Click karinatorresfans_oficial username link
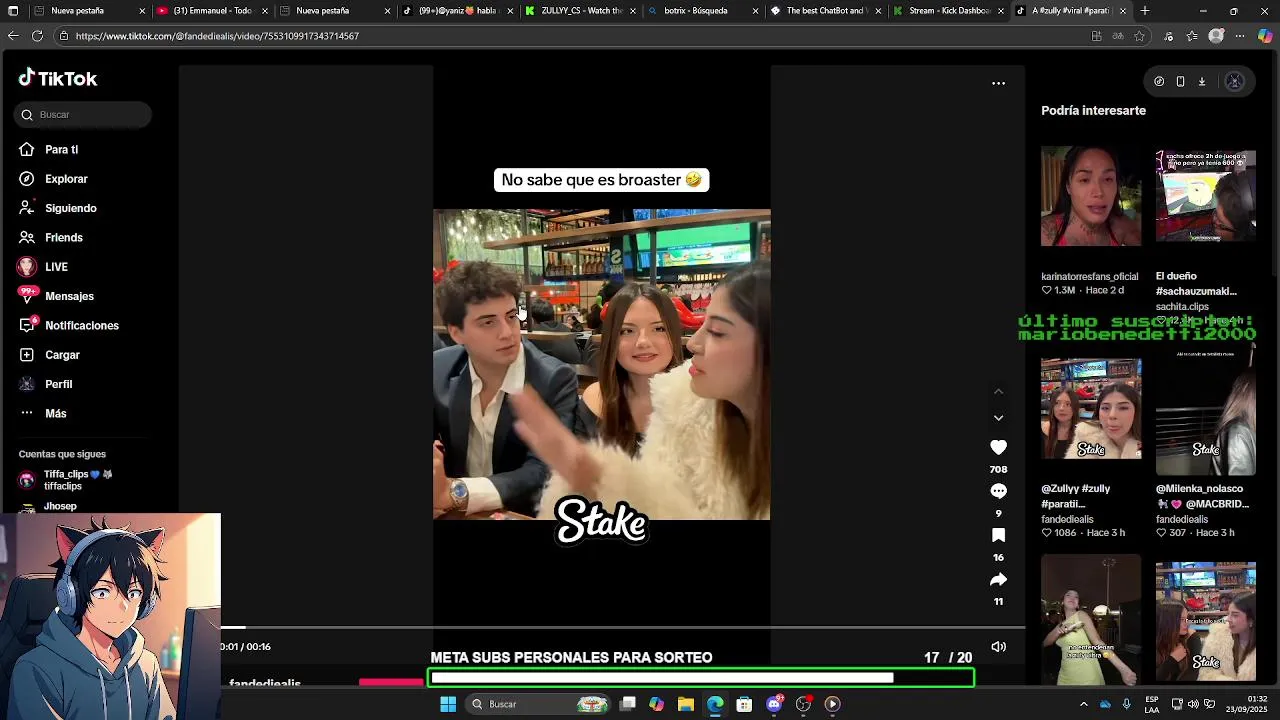Viewport: 1280px width, 720px height. pos(1089,277)
